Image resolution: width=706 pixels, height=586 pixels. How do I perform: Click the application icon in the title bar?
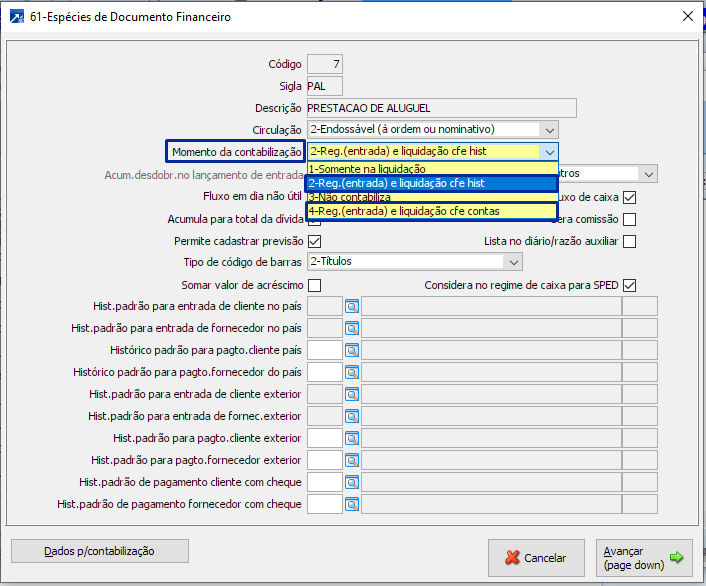(x=17, y=17)
